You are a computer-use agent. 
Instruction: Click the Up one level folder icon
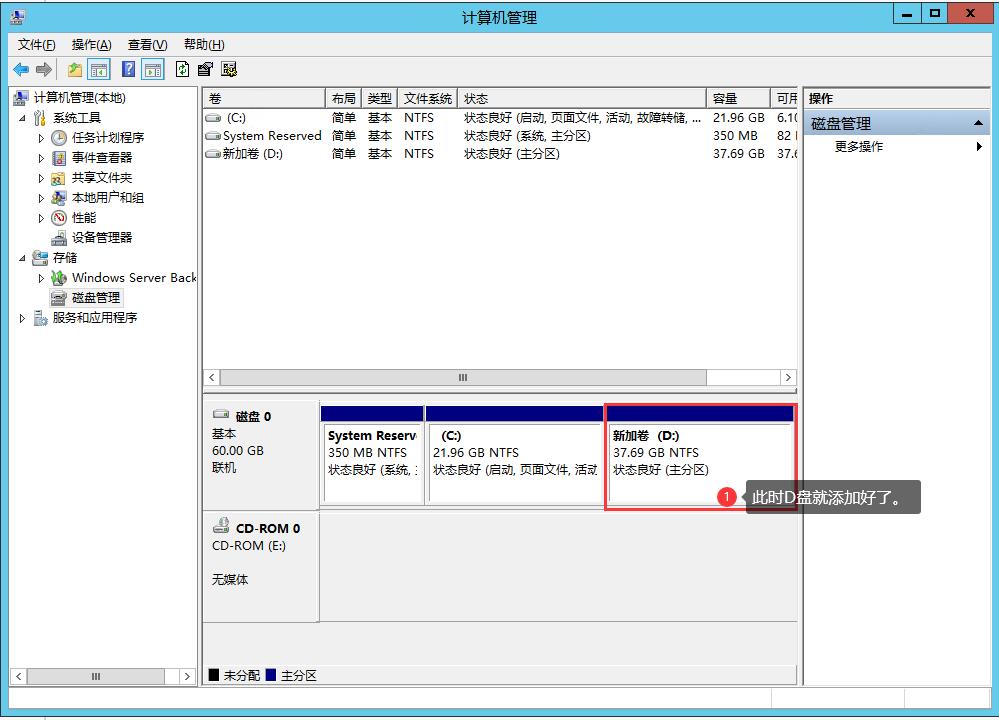tap(75, 69)
